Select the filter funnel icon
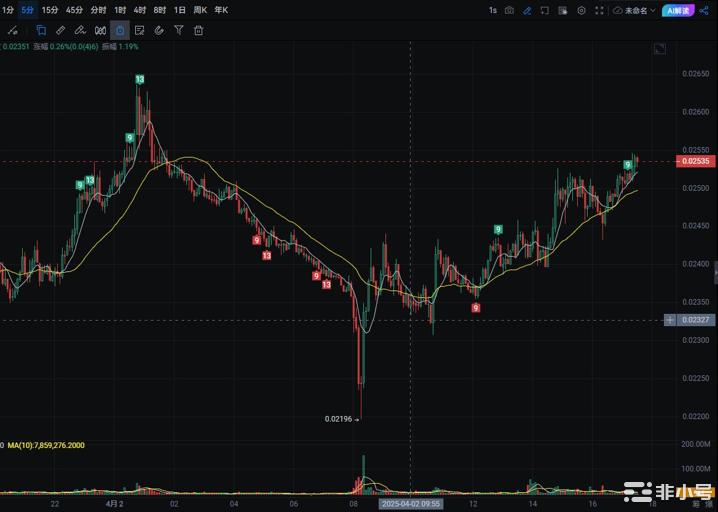Viewport: 718px width, 512px height. click(178, 30)
